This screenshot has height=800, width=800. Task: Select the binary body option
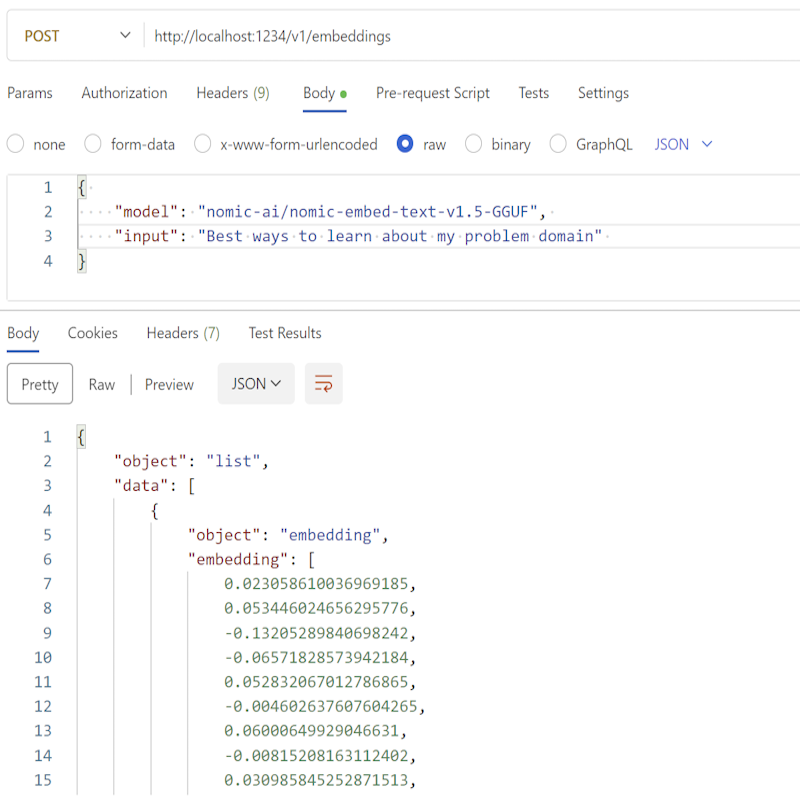(472, 144)
